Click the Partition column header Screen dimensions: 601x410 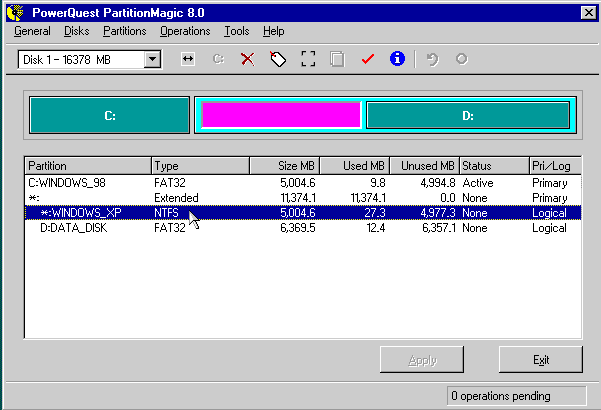(x=88, y=166)
